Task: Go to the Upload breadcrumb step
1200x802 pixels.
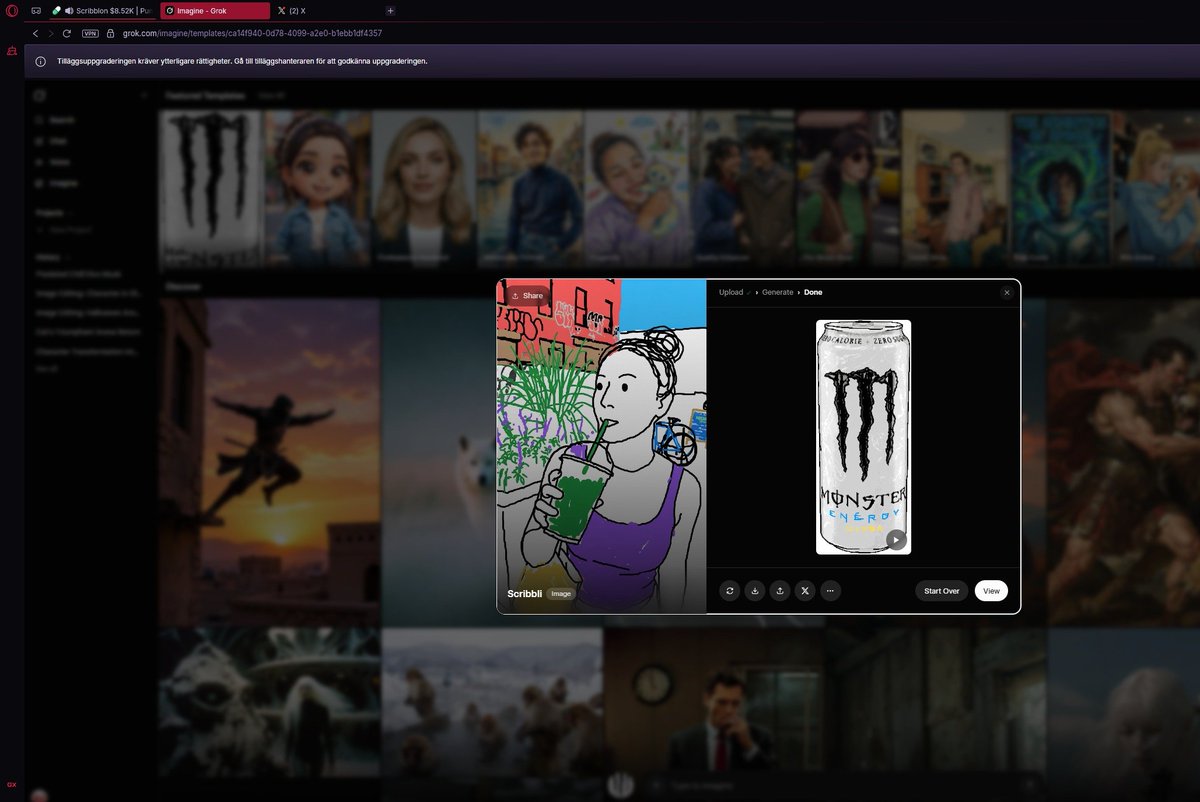Action: (x=731, y=292)
